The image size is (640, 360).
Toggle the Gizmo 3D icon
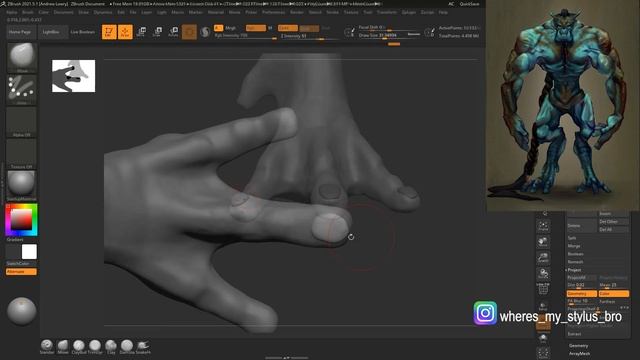click(x=189, y=32)
